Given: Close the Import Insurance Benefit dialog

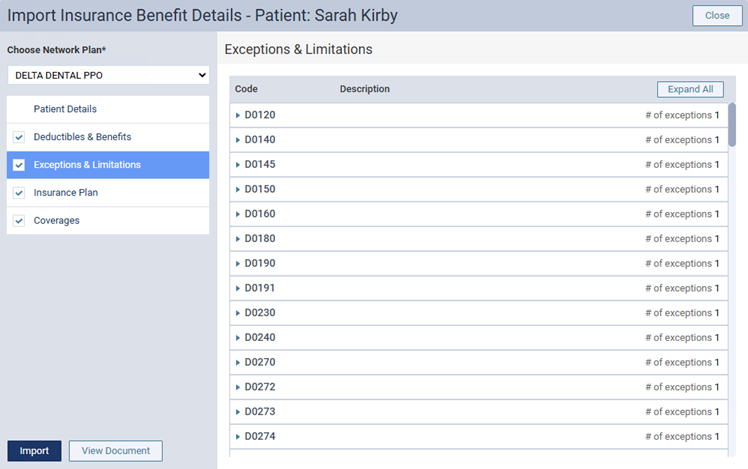Looking at the screenshot, I should (x=717, y=15).
